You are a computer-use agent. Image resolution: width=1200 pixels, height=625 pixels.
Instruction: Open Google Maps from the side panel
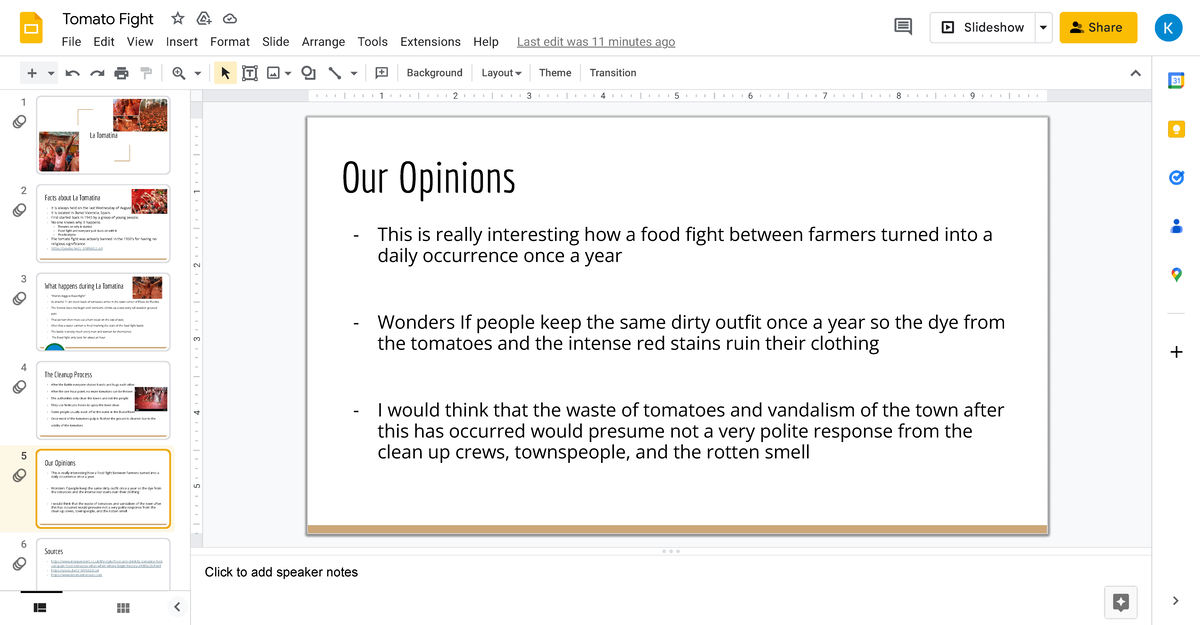[1176, 274]
